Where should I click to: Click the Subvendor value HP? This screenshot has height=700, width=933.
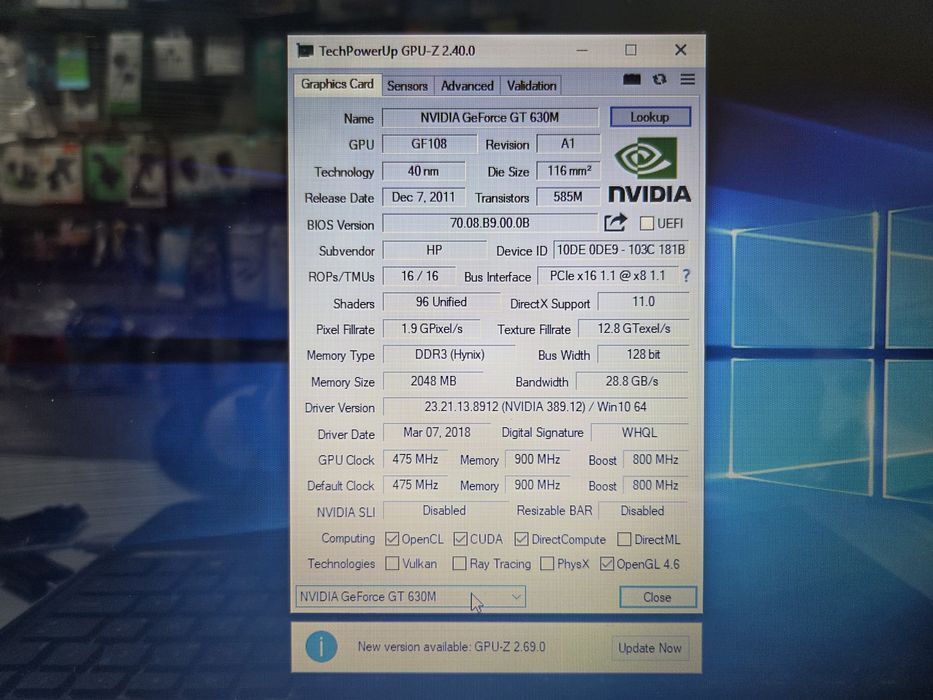pos(434,250)
